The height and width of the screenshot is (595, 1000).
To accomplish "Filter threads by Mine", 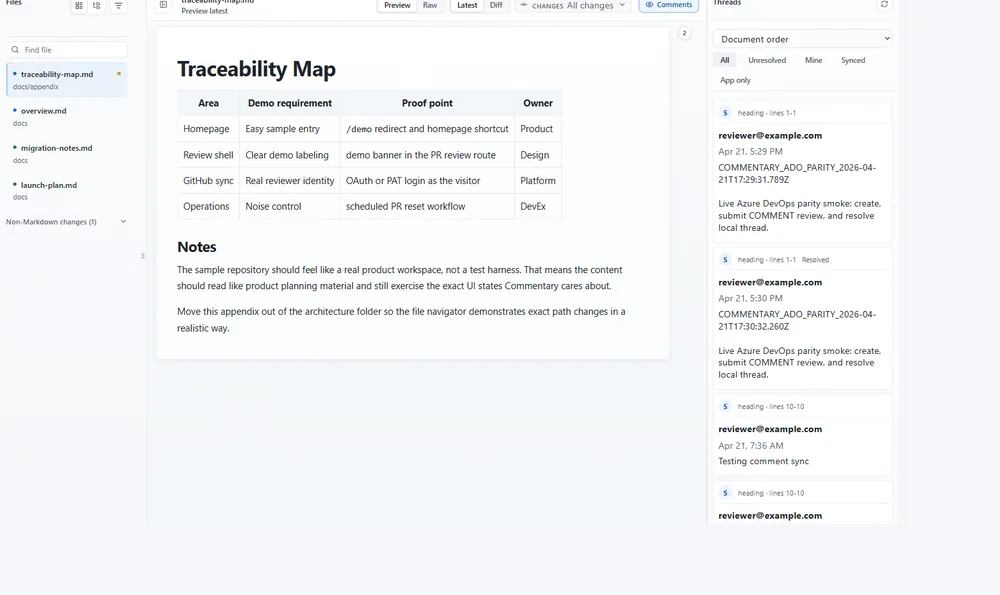I will click(x=813, y=60).
